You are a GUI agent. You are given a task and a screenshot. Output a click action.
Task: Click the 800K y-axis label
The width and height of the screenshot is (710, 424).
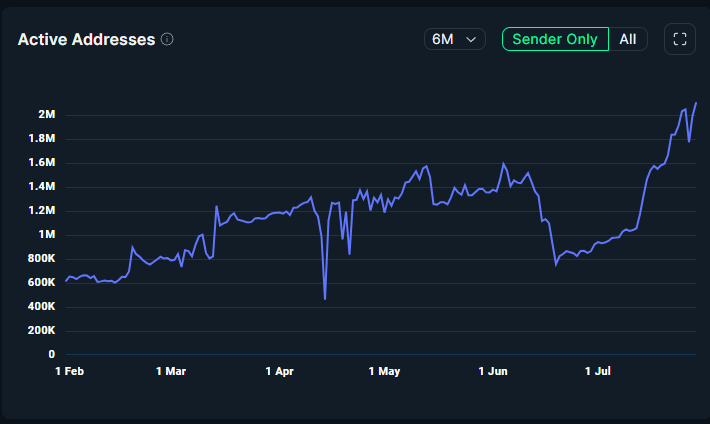click(x=42, y=258)
